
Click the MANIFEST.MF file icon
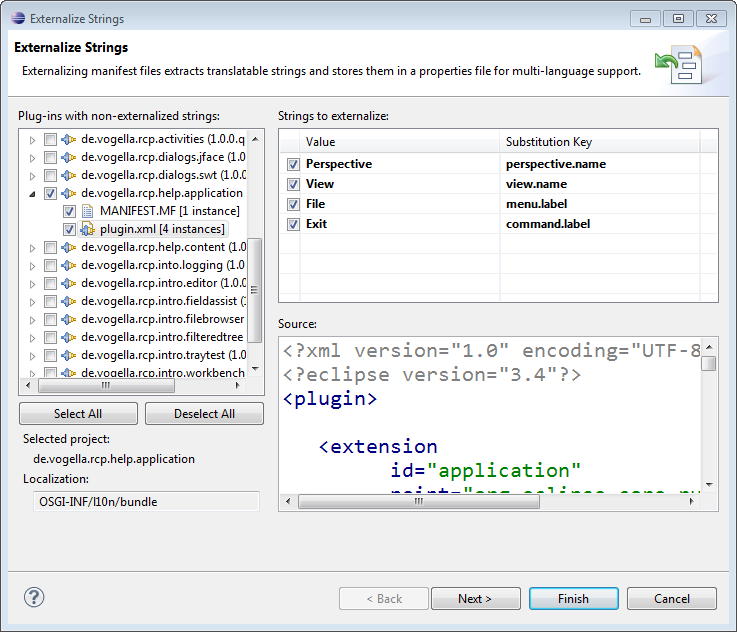87,211
